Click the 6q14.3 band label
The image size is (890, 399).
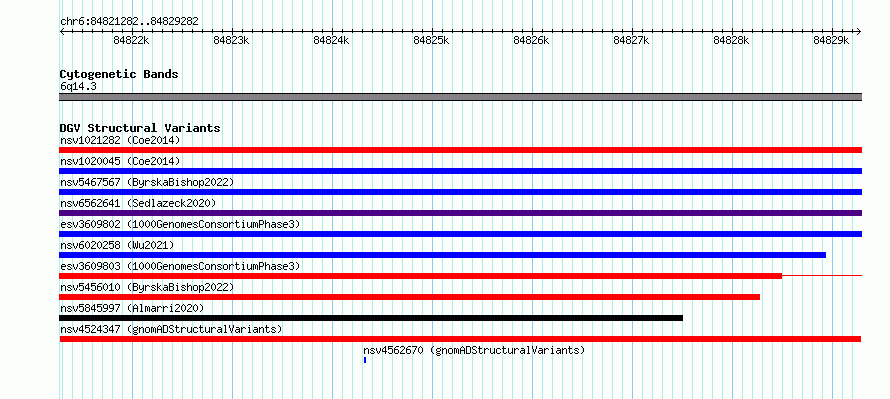point(78,87)
